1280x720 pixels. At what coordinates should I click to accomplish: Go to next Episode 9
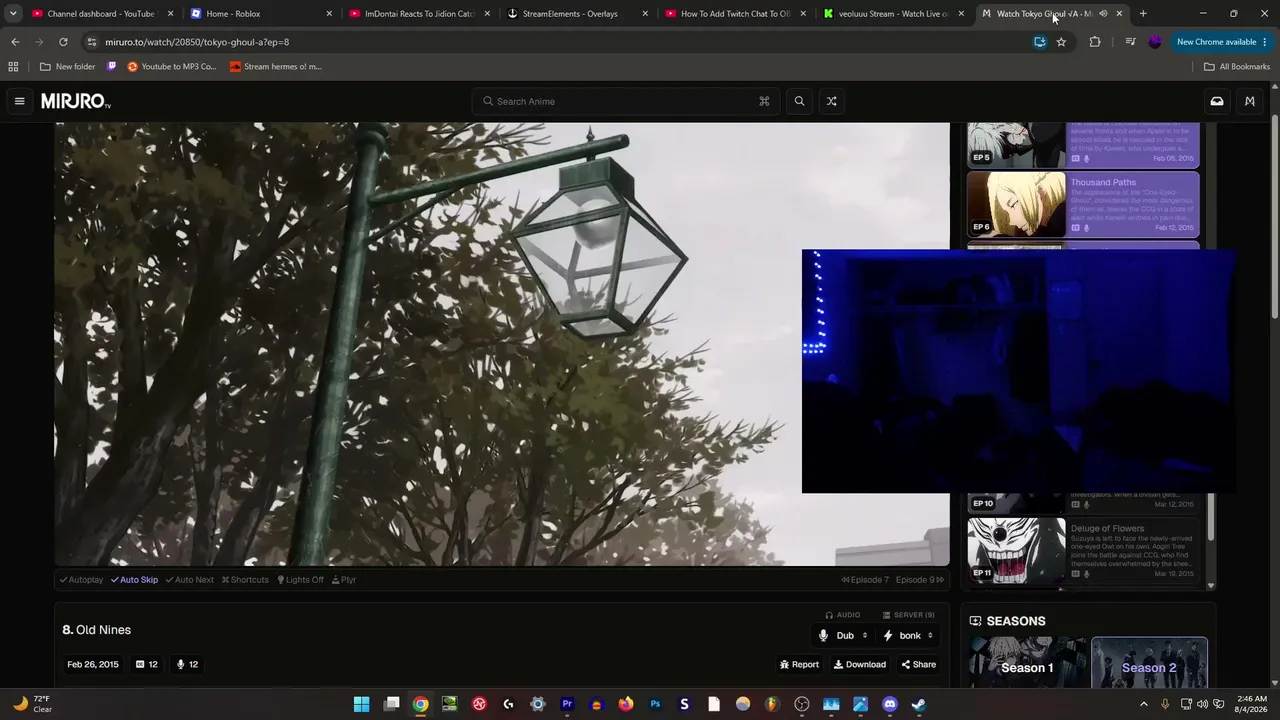[920, 580]
